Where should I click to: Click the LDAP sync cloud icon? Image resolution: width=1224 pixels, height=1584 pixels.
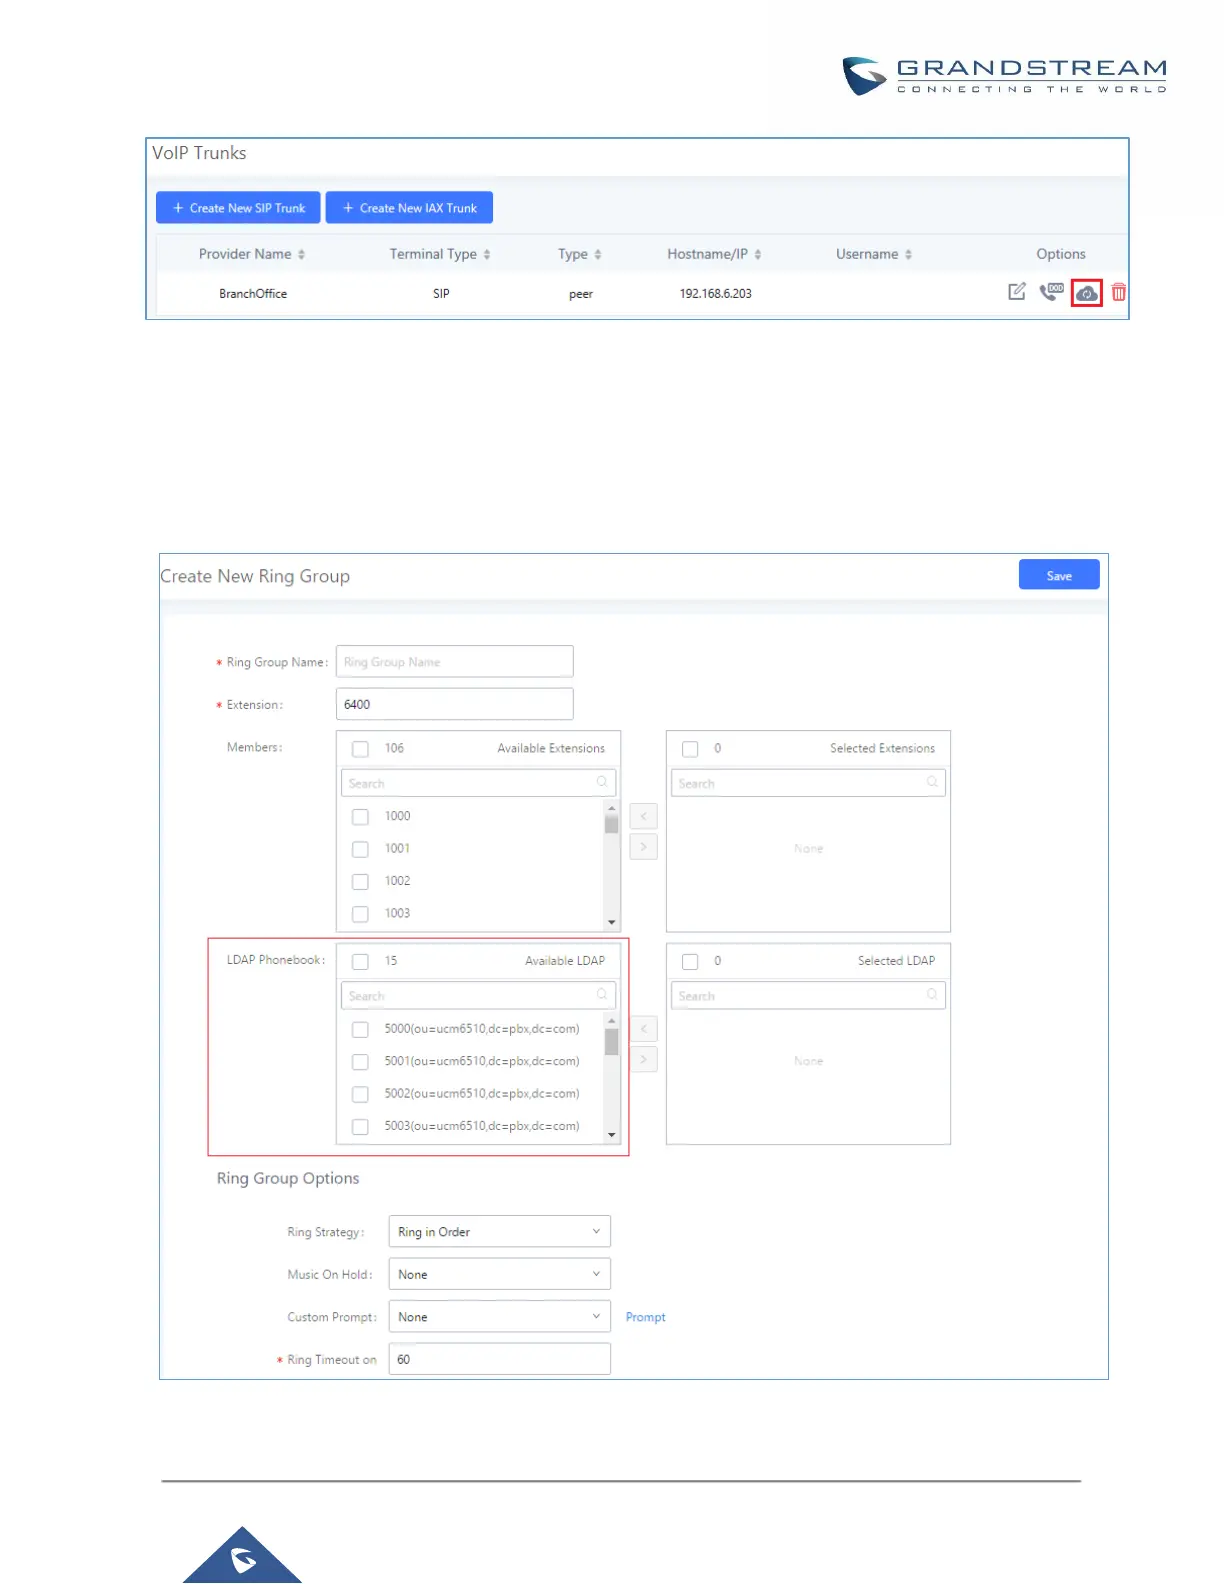click(x=1086, y=293)
